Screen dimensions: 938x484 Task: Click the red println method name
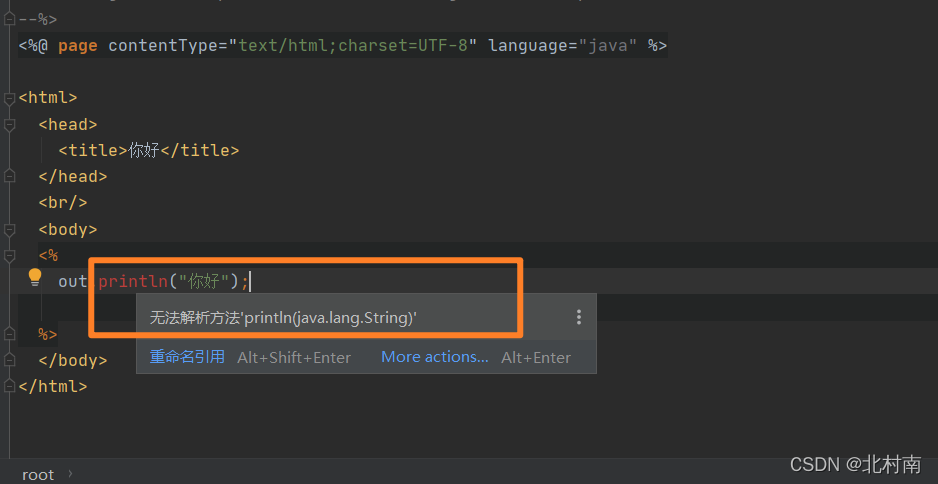pyautogui.click(x=133, y=281)
